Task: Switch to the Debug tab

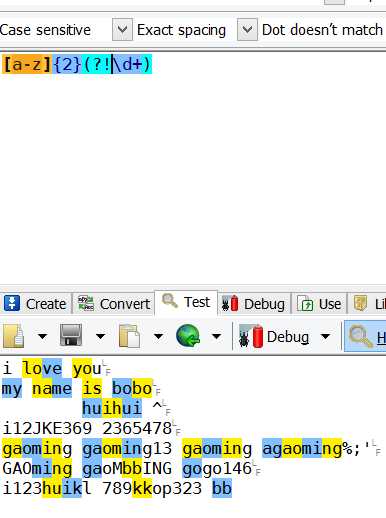Action: click(254, 304)
